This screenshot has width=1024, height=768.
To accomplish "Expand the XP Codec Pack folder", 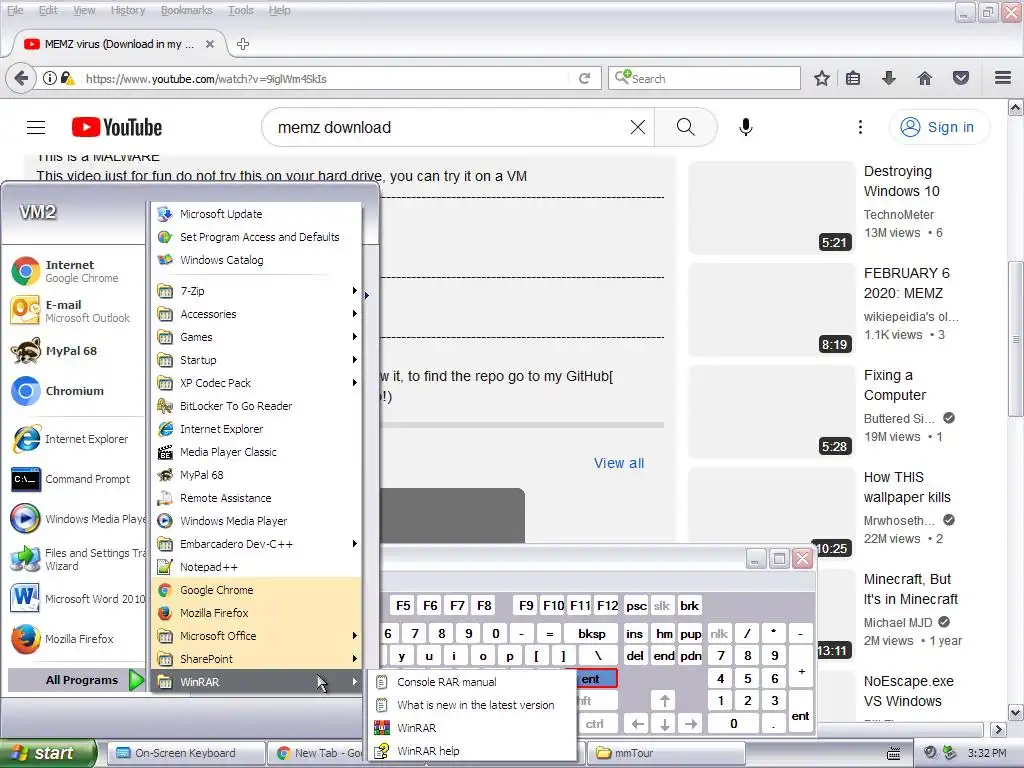I will coord(257,383).
